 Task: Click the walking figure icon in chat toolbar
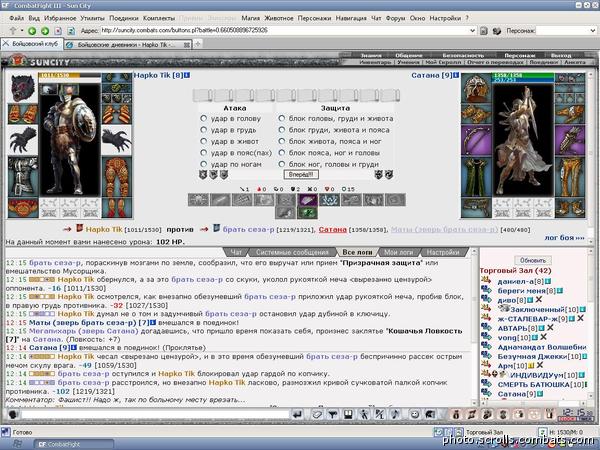click(x=364, y=414)
